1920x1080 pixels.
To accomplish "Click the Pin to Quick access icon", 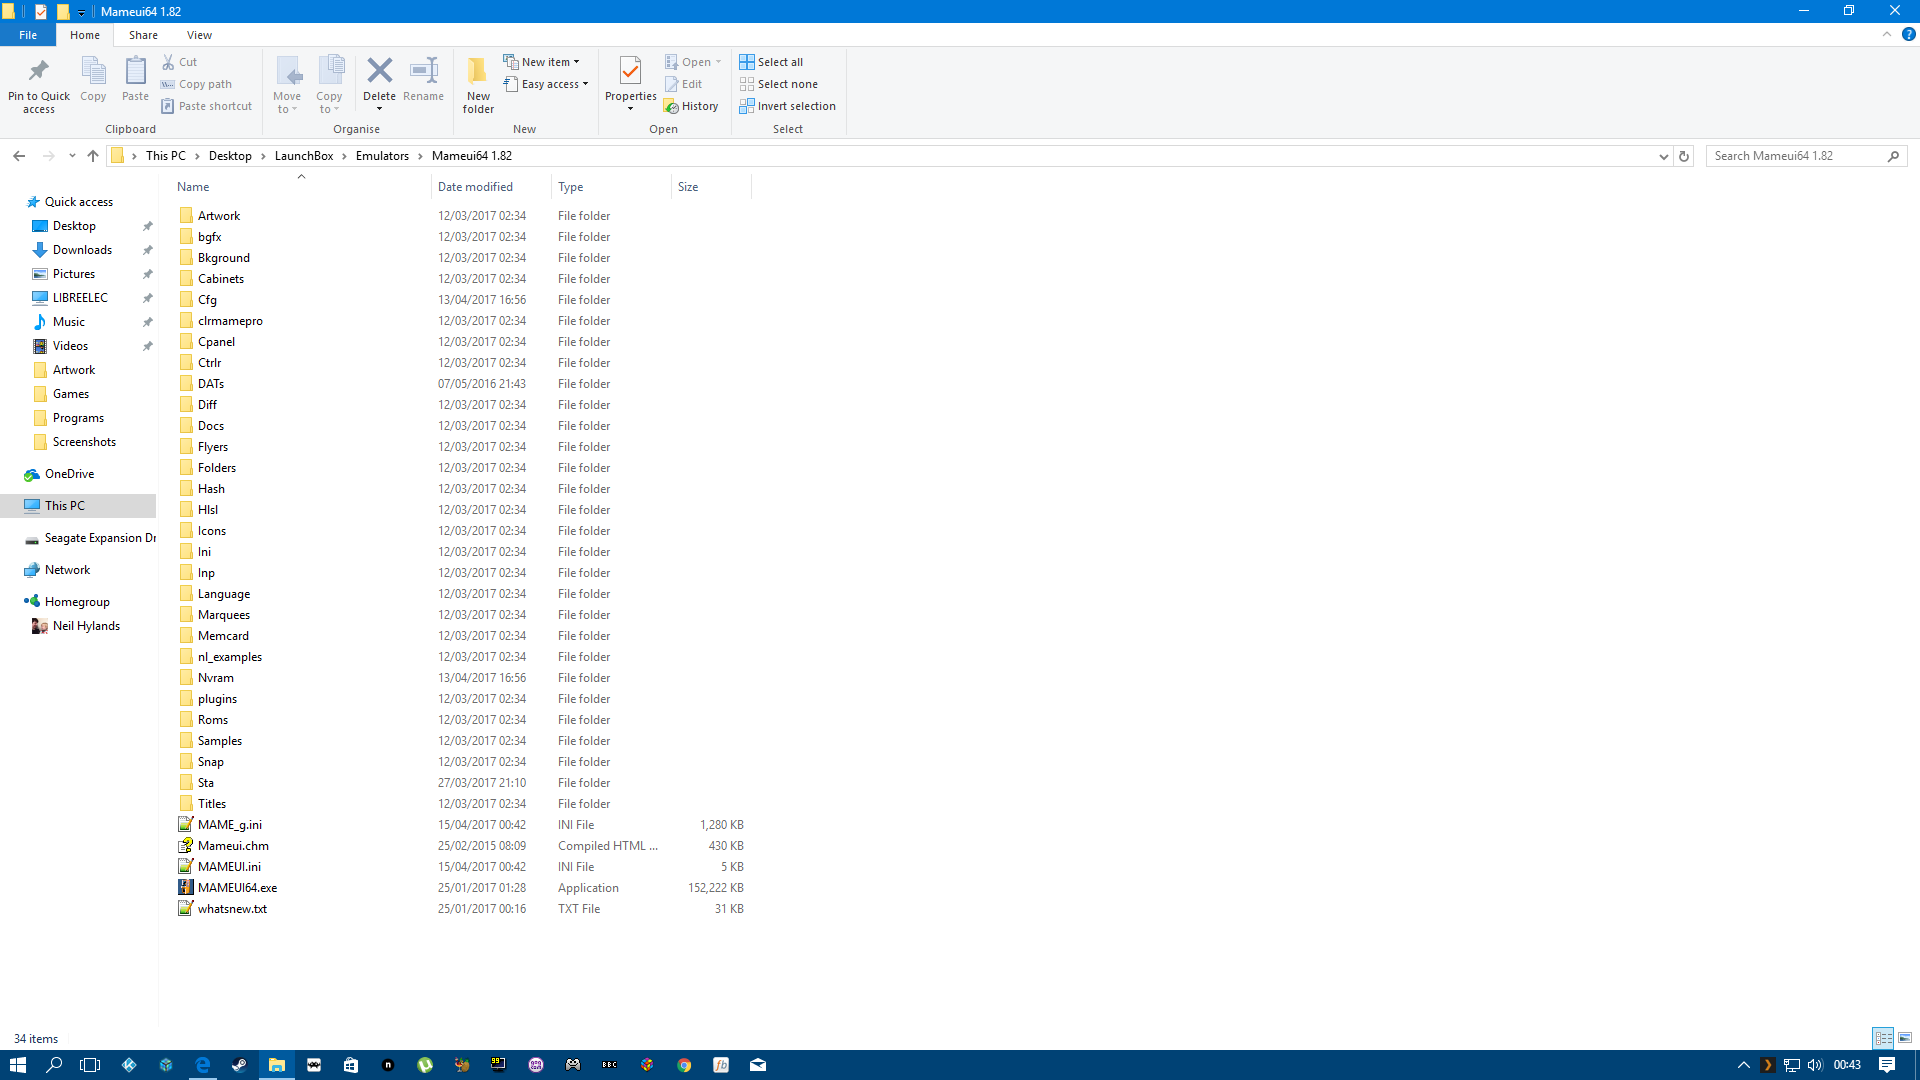I will pos(39,71).
